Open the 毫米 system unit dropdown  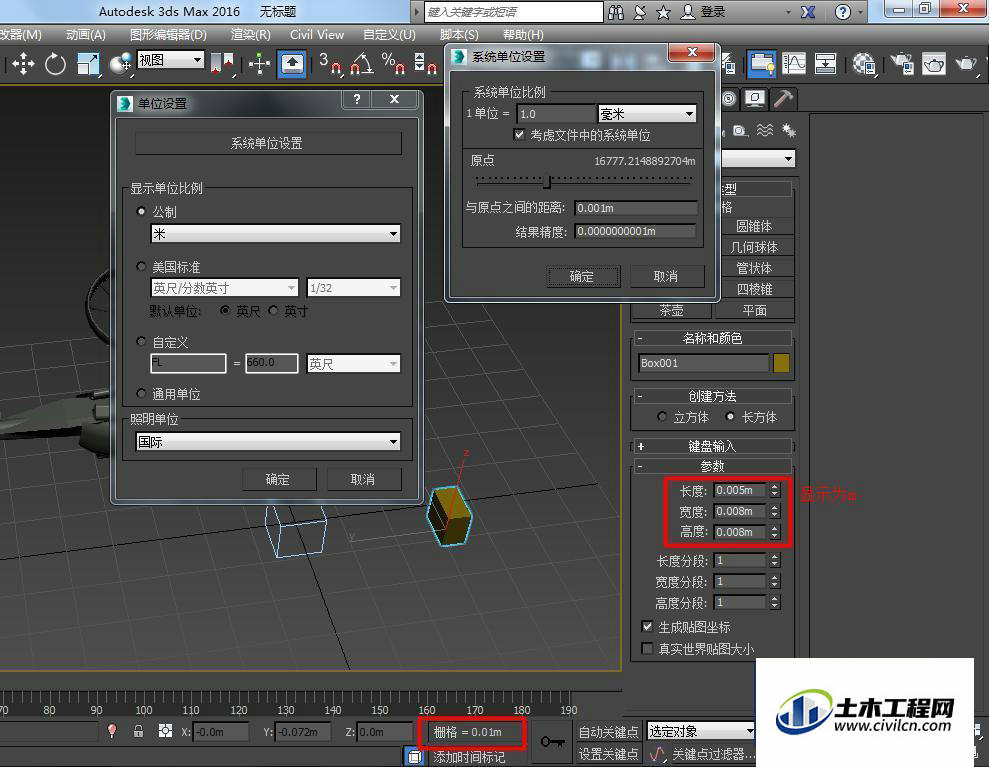pos(647,114)
